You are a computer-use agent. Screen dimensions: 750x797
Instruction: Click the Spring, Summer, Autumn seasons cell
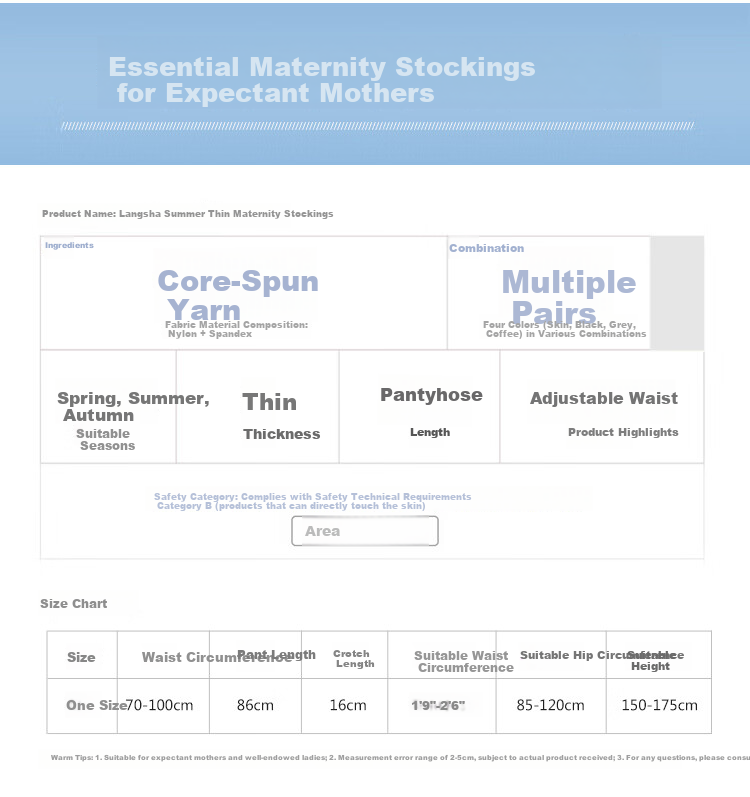[x=108, y=407]
